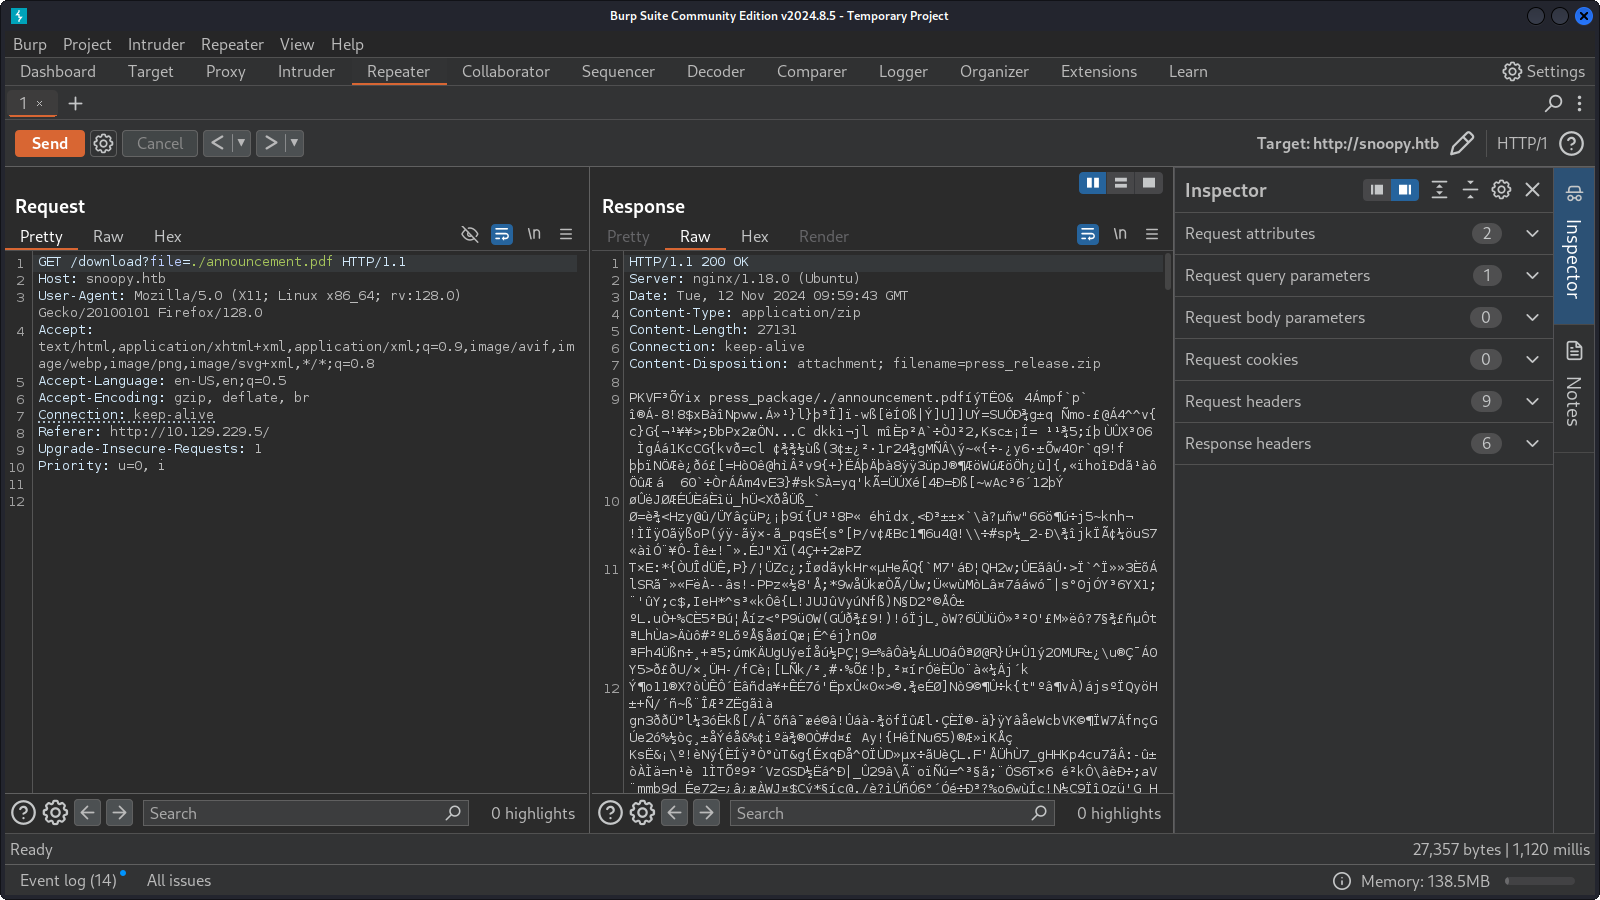This screenshot has height=900, width=1600.
Task: Open the Intruder menu in menu bar
Action: click(x=156, y=44)
